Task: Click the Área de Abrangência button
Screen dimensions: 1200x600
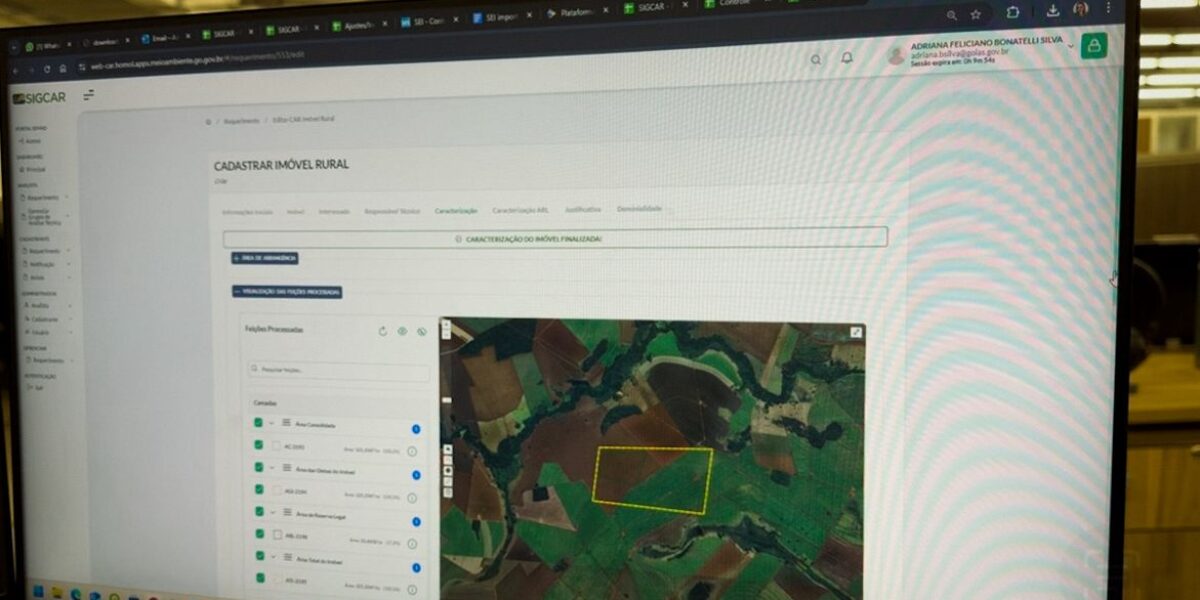Action: (x=265, y=258)
